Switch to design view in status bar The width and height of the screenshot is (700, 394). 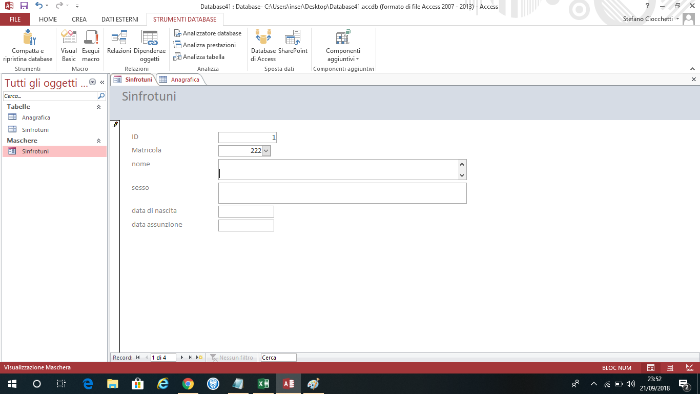point(689,368)
